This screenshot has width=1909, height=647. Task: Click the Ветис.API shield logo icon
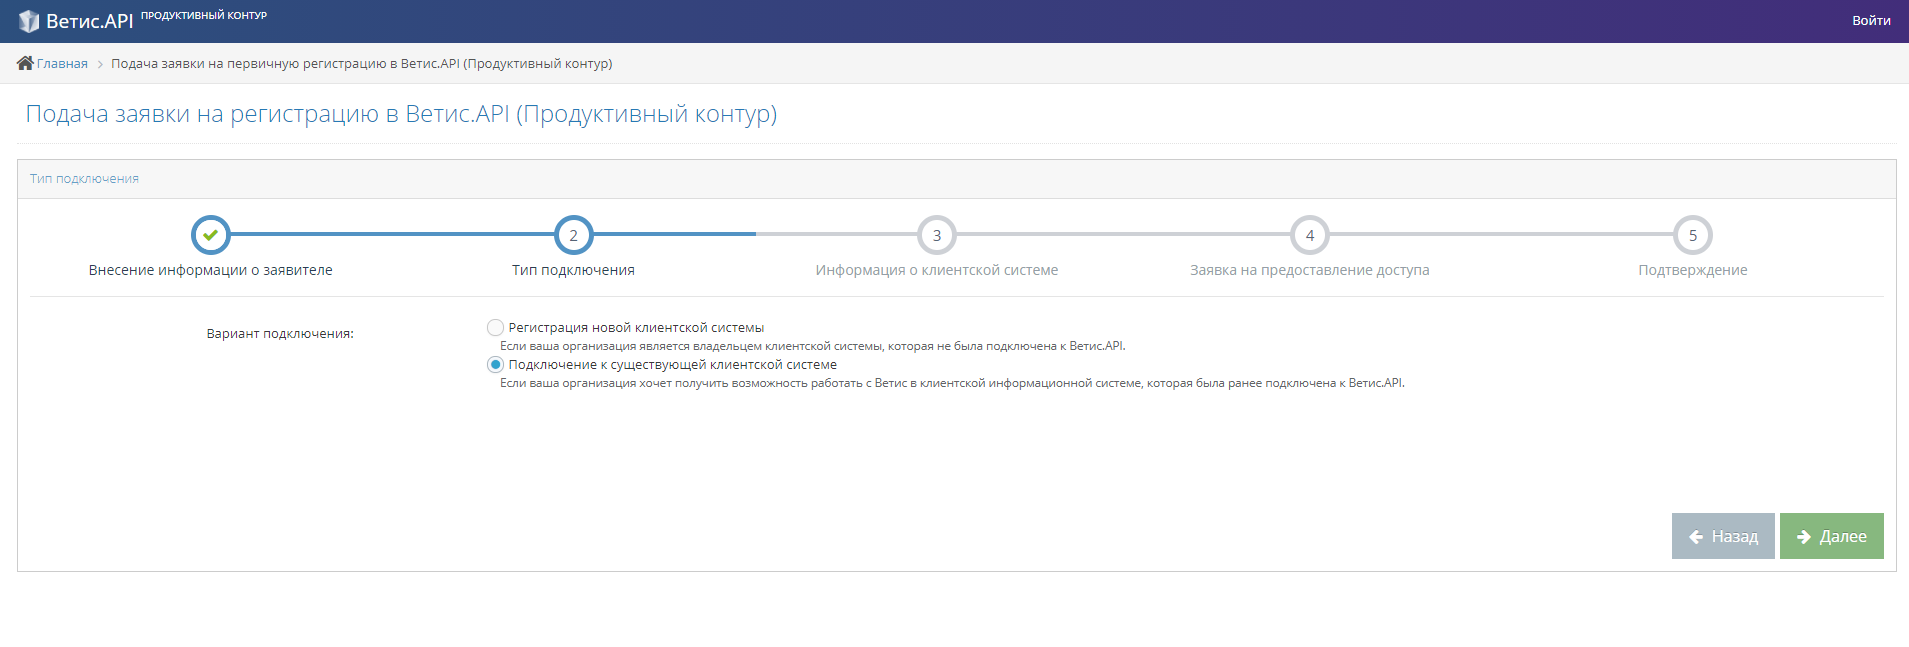[x=29, y=21]
